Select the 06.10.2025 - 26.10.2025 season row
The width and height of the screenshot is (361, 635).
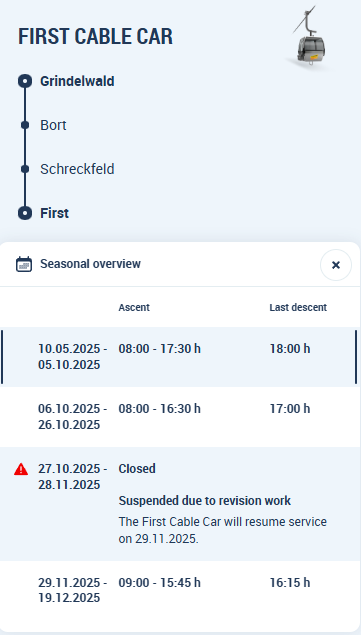coord(180,417)
